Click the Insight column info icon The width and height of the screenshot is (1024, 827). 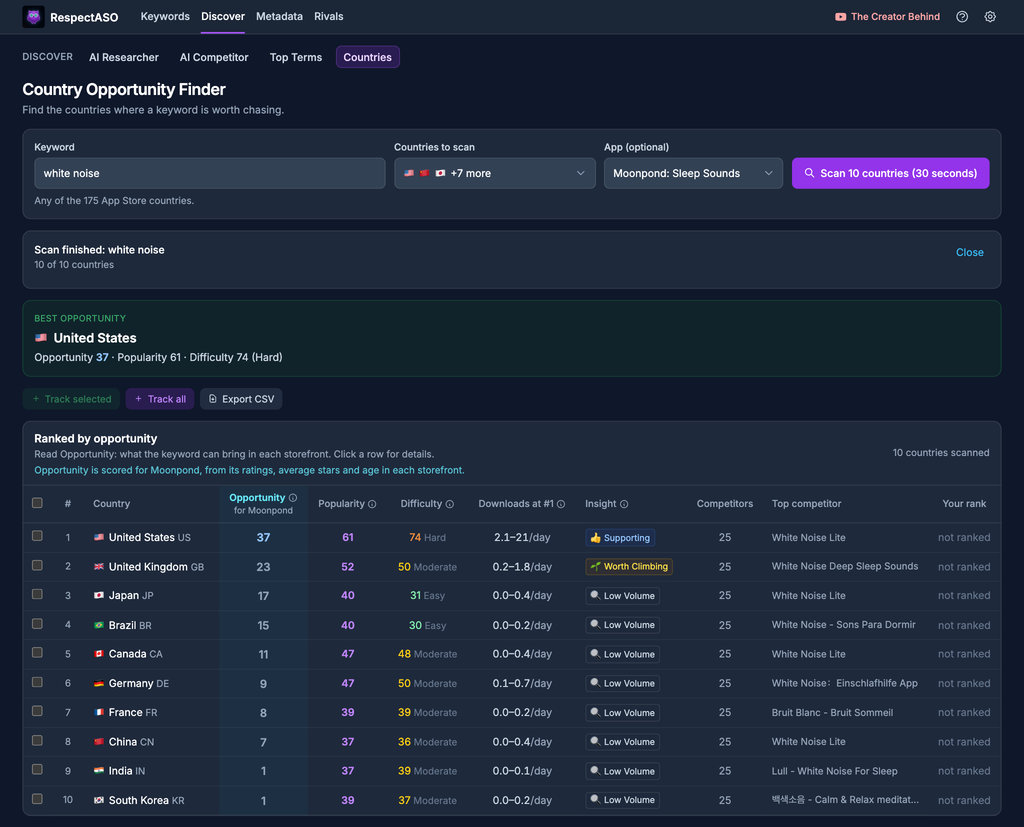pyautogui.click(x=624, y=504)
